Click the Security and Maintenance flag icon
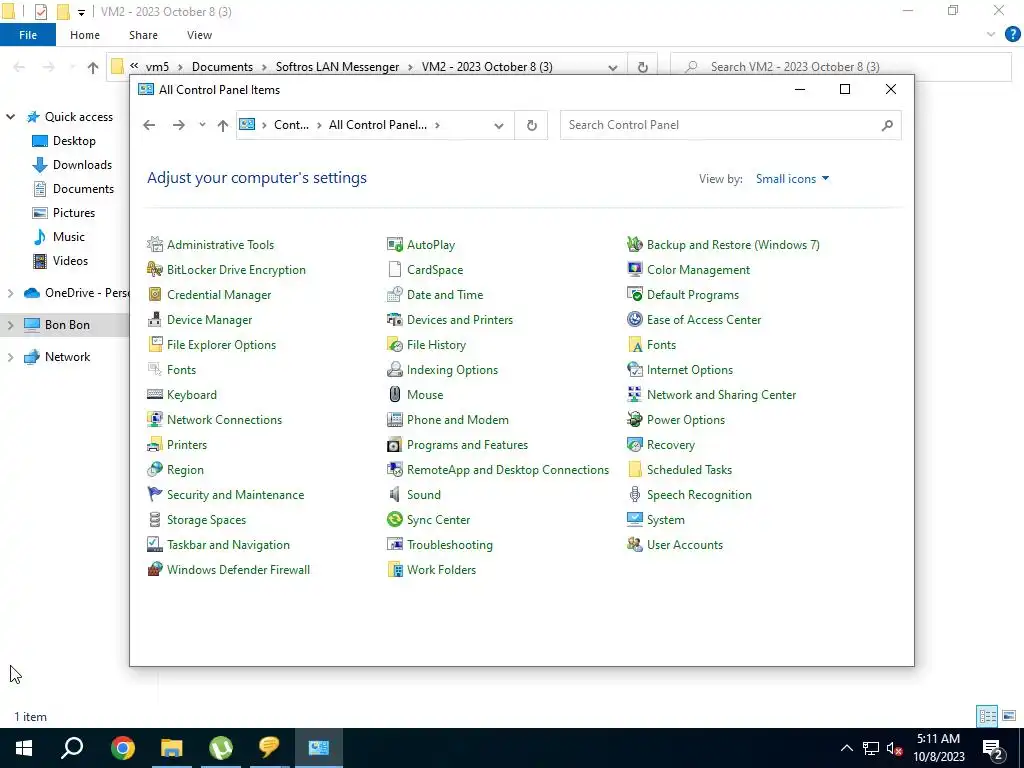The height and width of the screenshot is (768, 1024). click(x=155, y=494)
